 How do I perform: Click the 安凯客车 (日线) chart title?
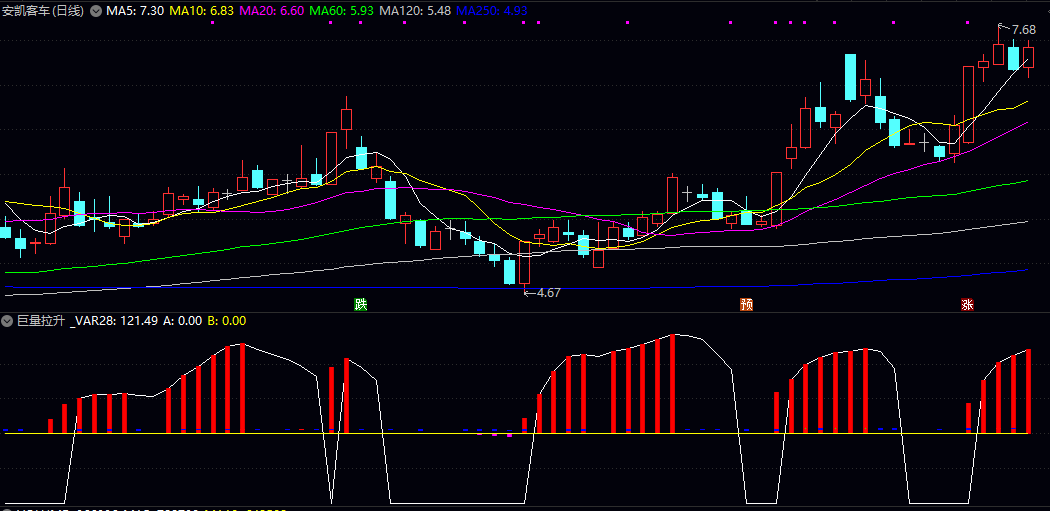click(44, 11)
